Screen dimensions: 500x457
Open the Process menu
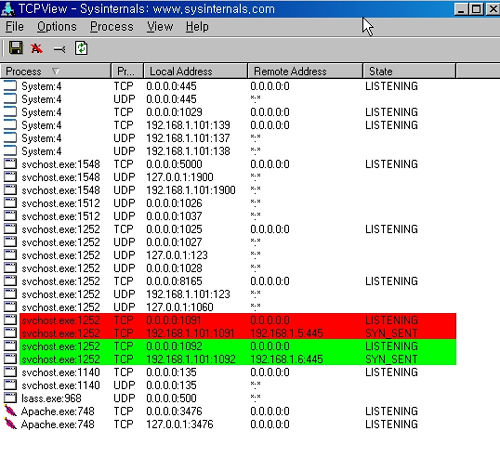112,27
